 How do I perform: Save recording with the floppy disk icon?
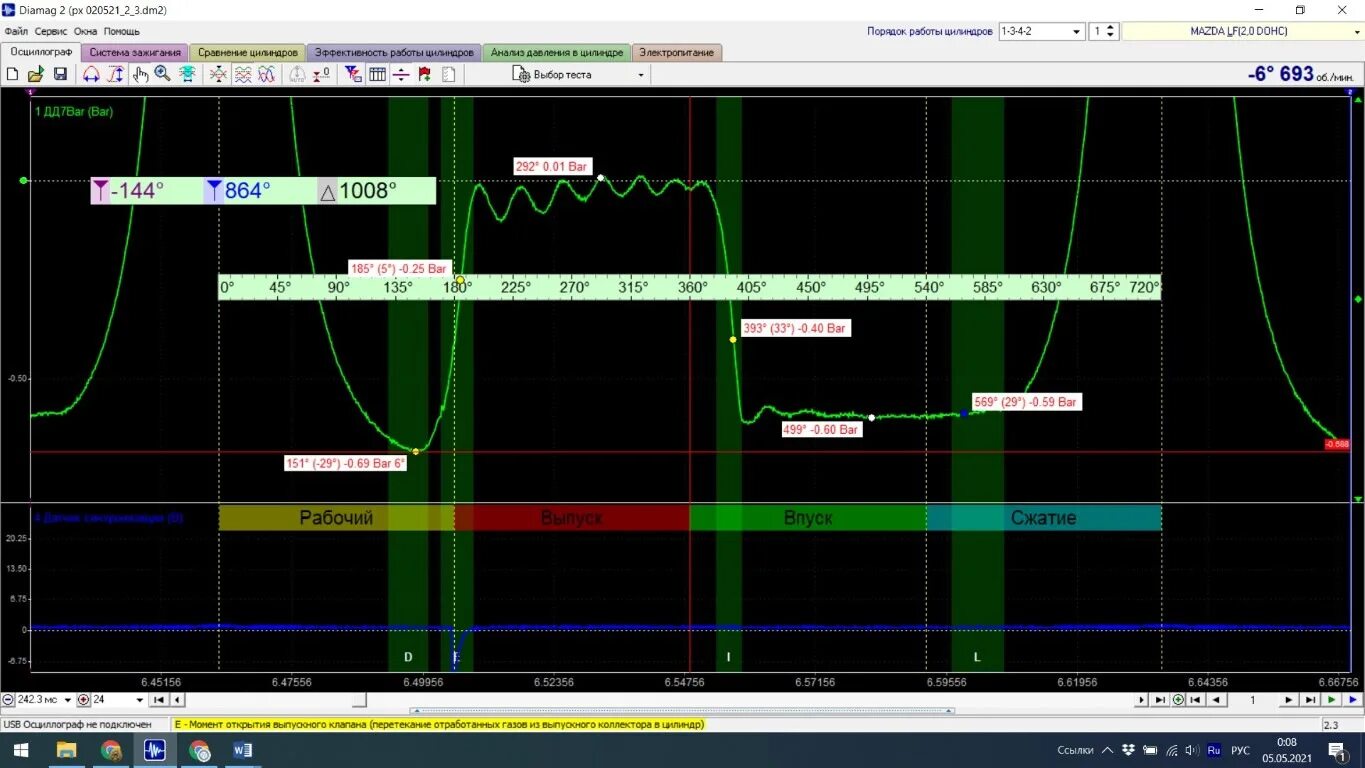[60, 74]
